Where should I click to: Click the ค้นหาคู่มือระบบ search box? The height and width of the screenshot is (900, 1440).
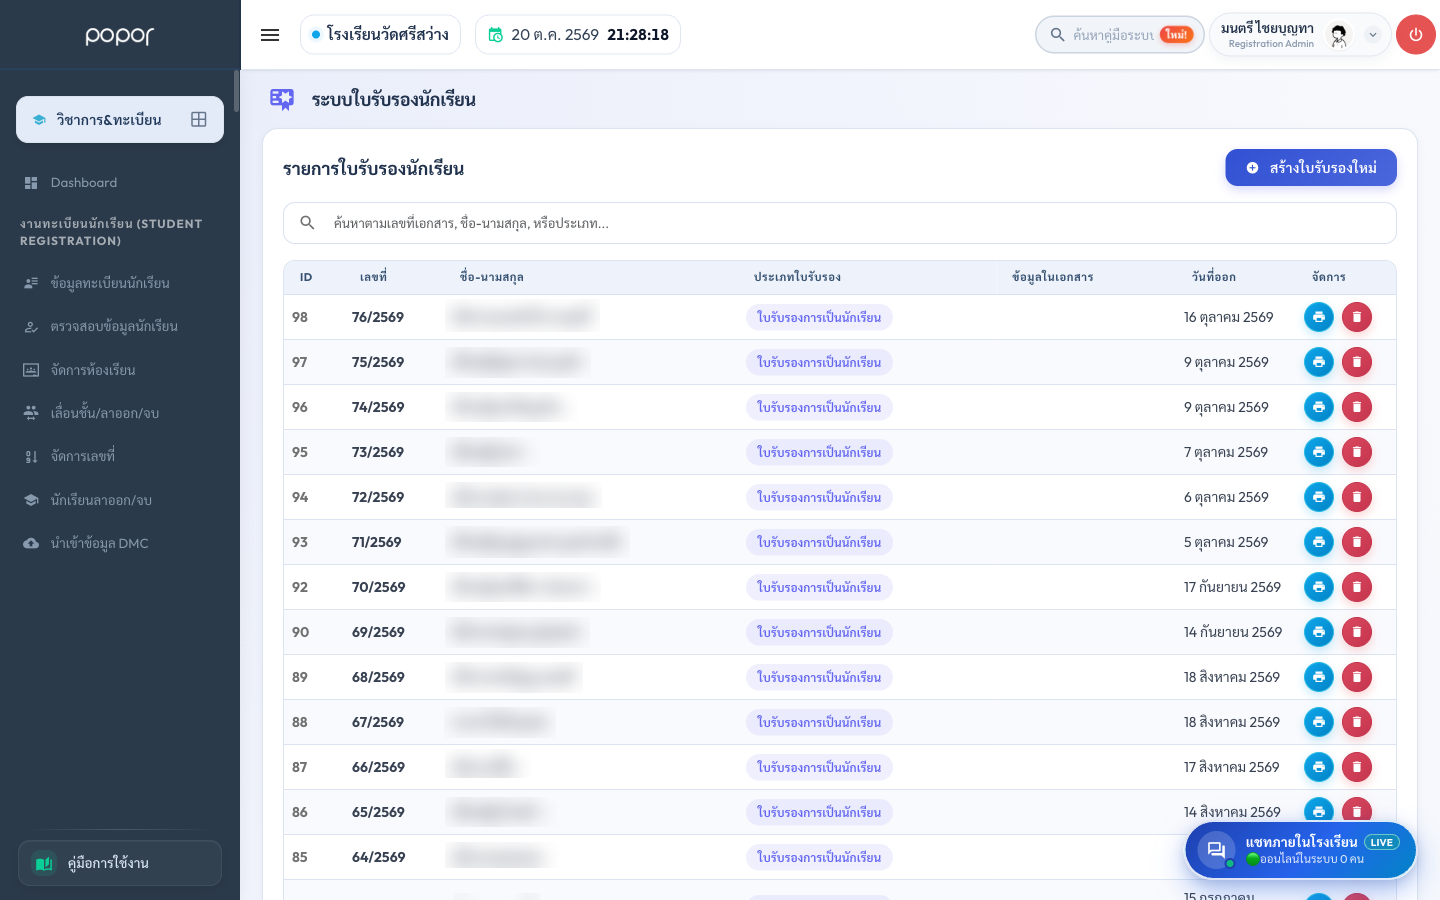pyautogui.click(x=1119, y=35)
